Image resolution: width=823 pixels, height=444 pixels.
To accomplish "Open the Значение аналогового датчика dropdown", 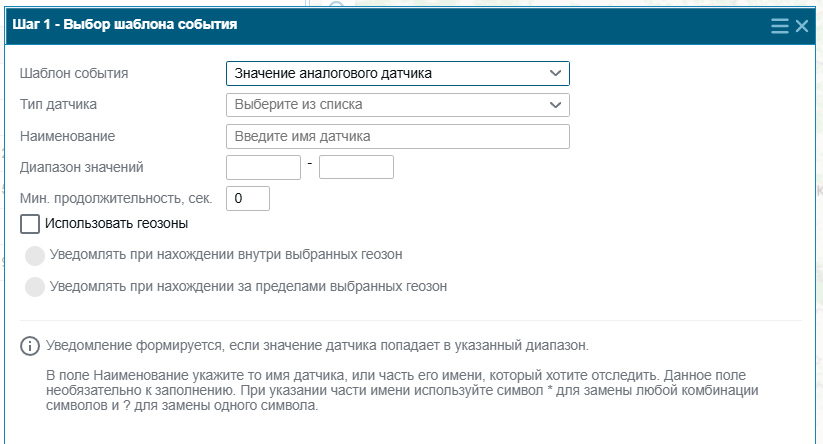I will [398, 73].
